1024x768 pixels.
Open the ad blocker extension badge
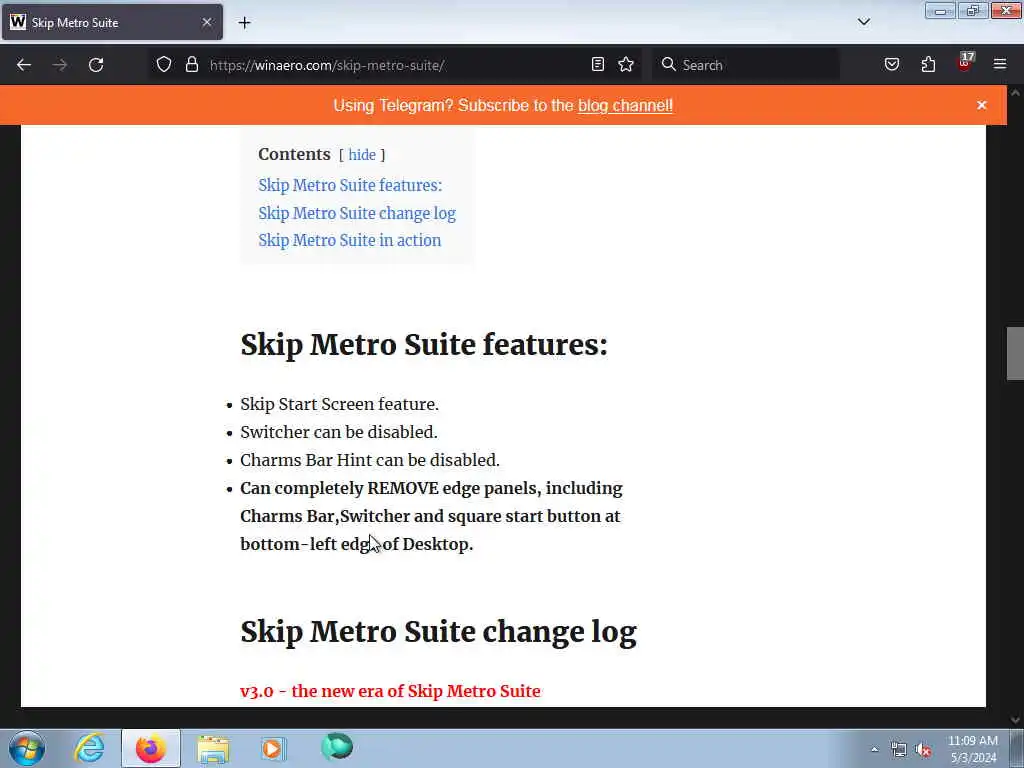tap(964, 63)
